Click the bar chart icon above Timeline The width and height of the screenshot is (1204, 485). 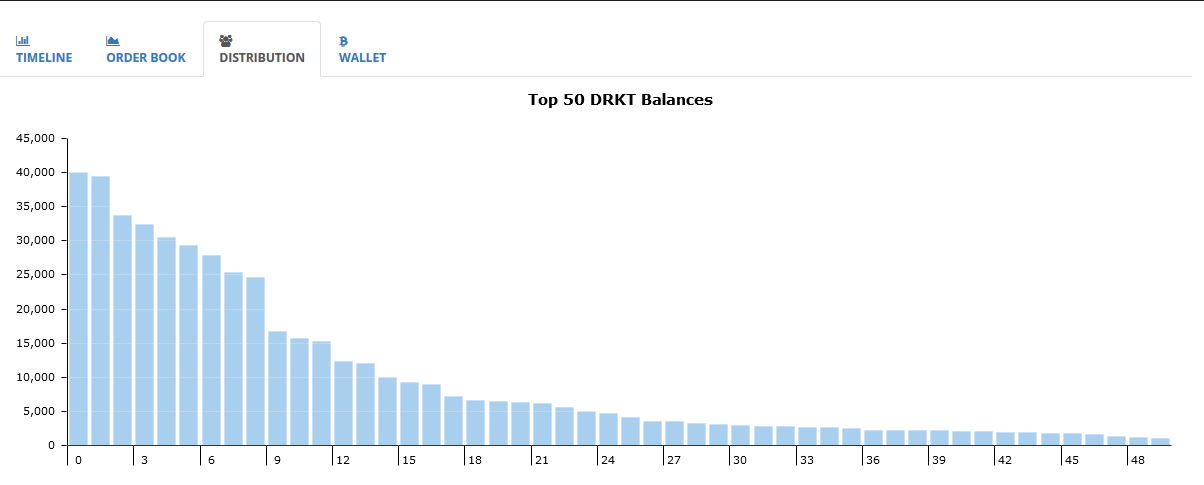[x=22, y=41]
